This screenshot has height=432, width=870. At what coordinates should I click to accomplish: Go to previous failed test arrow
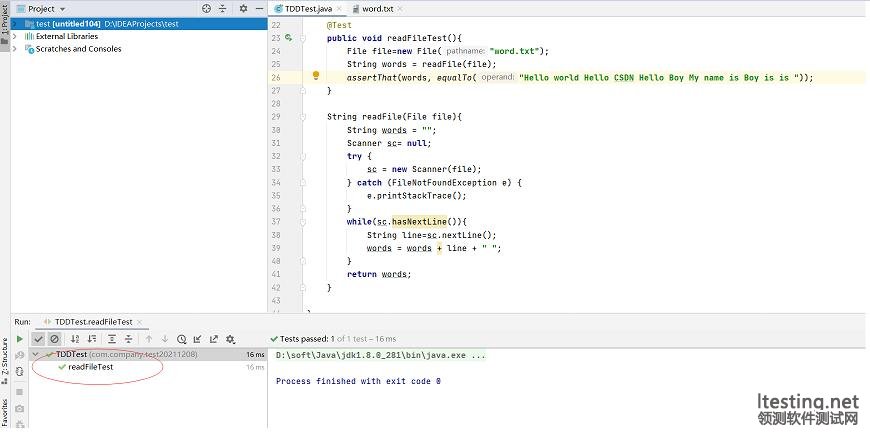[x=149, y=339]
